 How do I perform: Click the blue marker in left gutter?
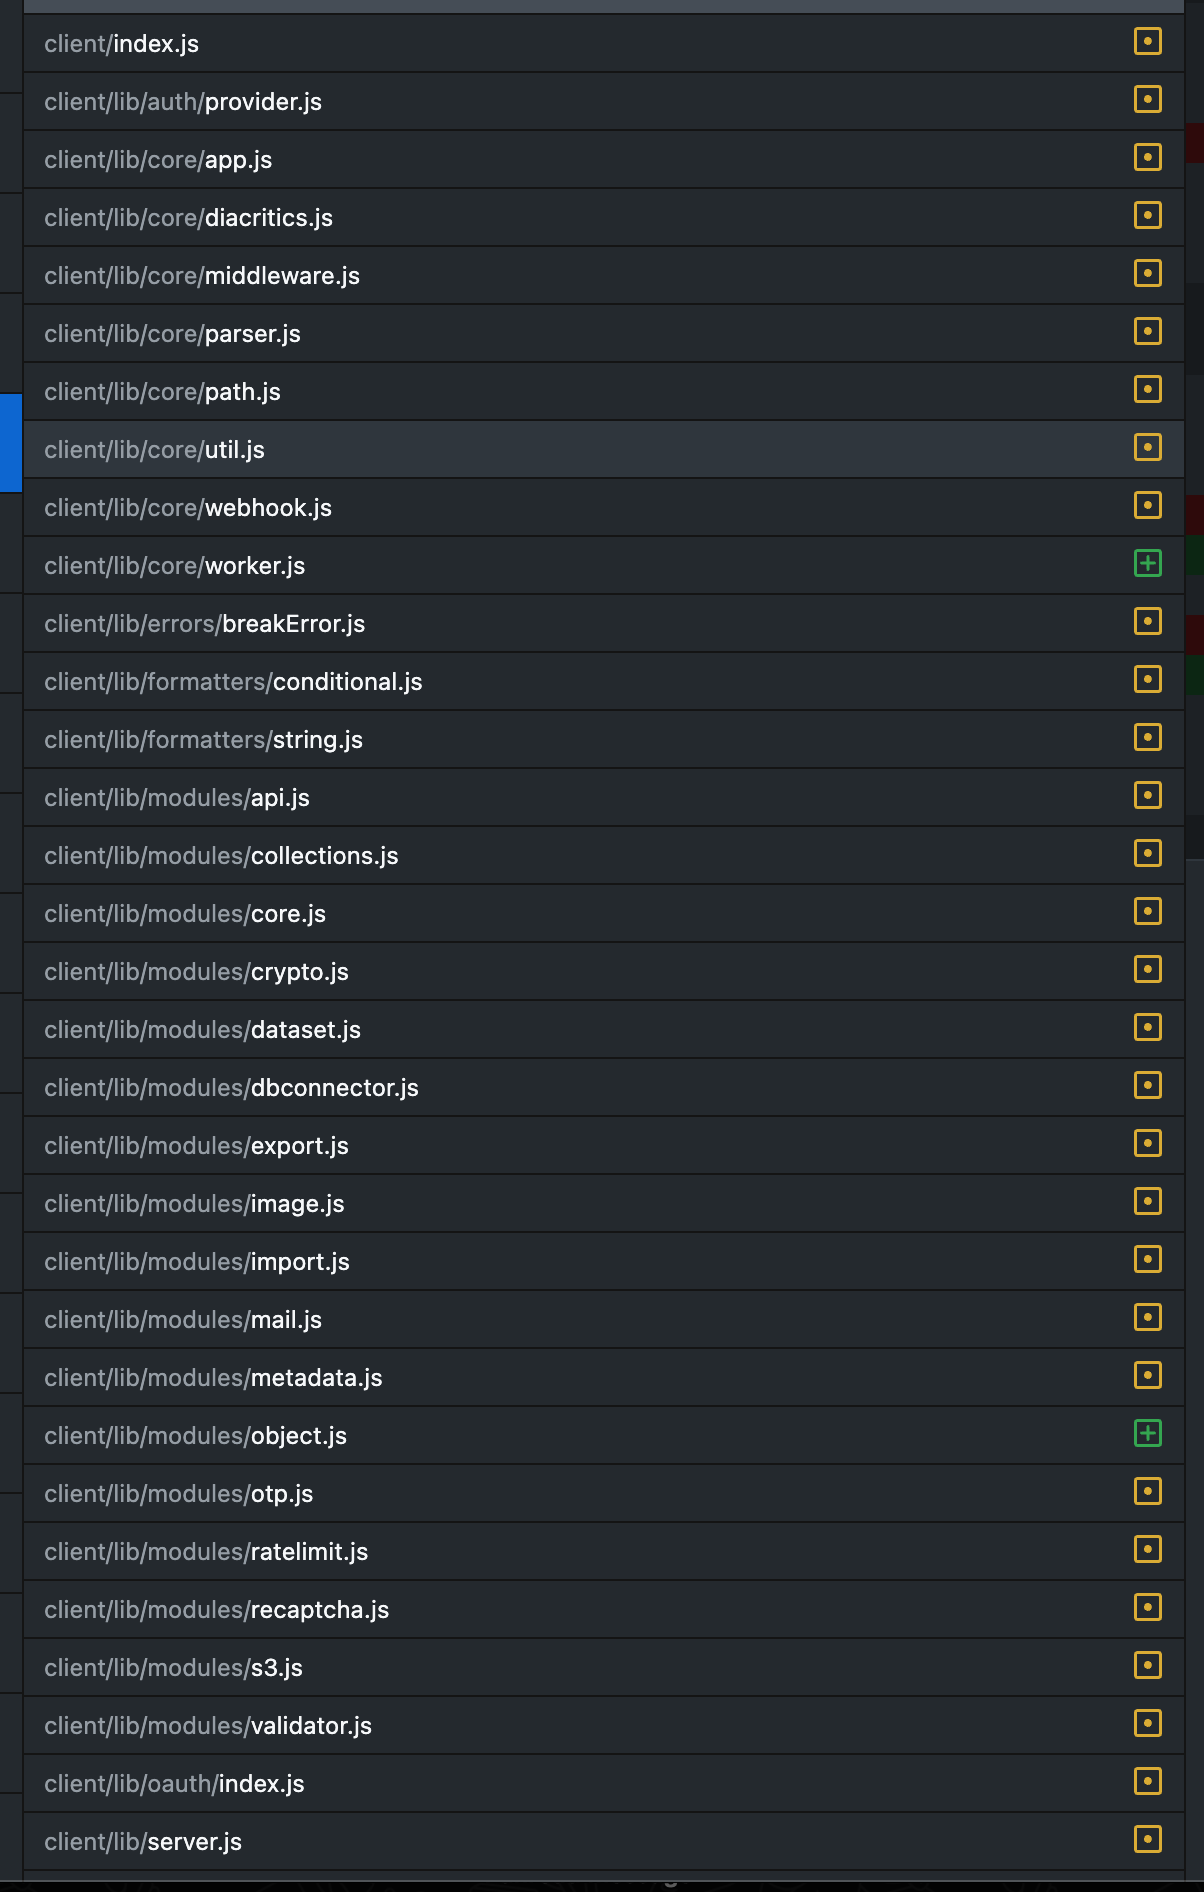(x=10, y=442)
